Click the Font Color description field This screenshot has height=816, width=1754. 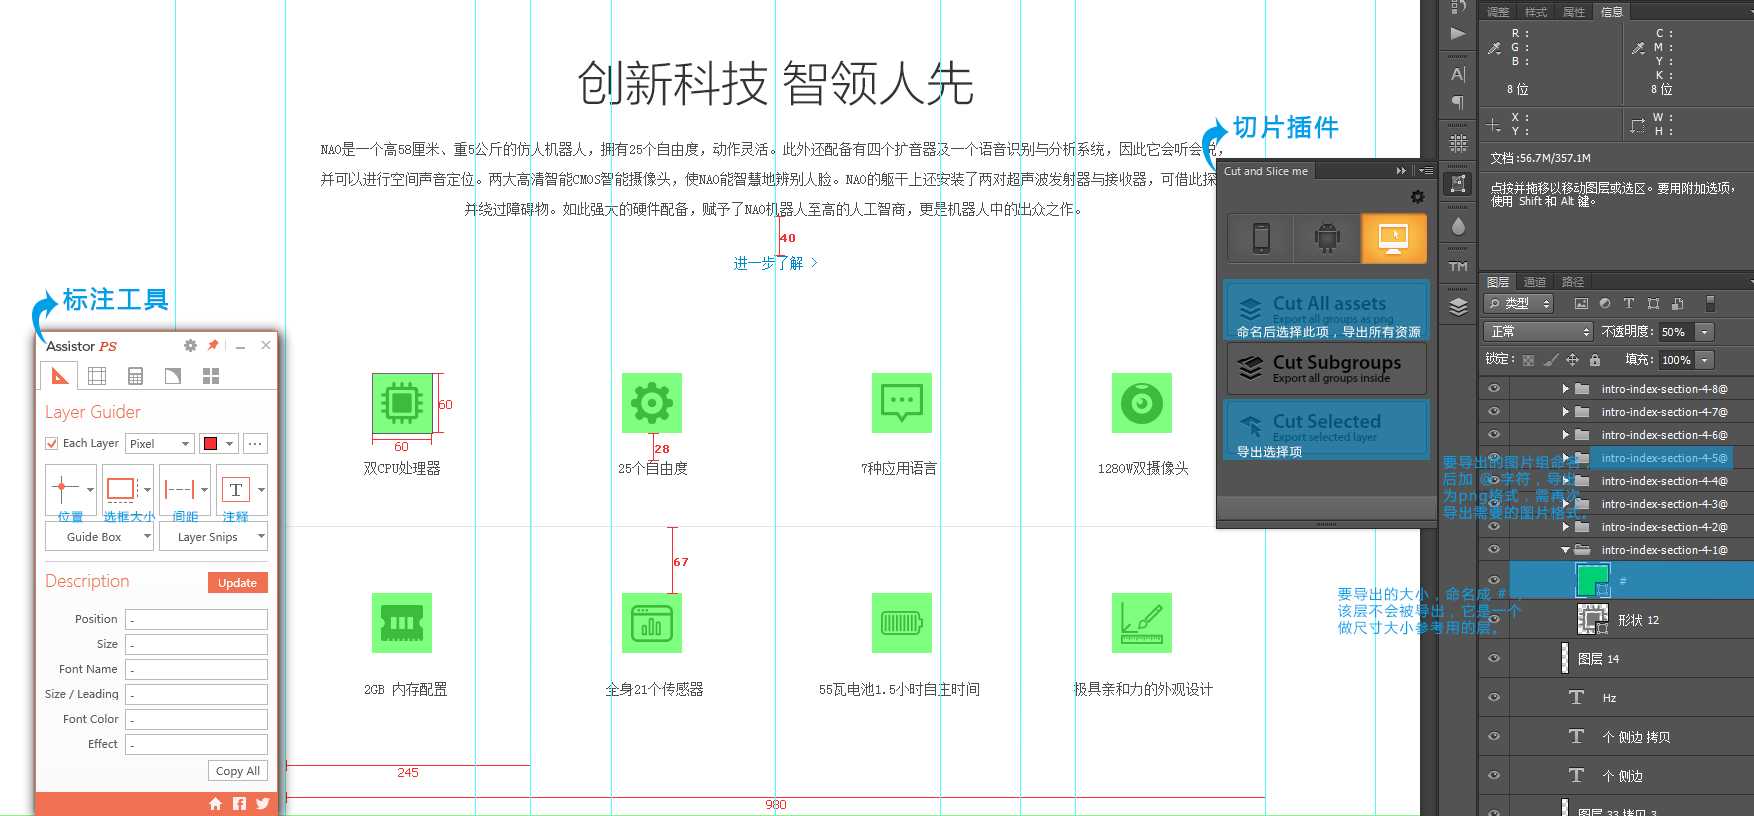[196, 719]
